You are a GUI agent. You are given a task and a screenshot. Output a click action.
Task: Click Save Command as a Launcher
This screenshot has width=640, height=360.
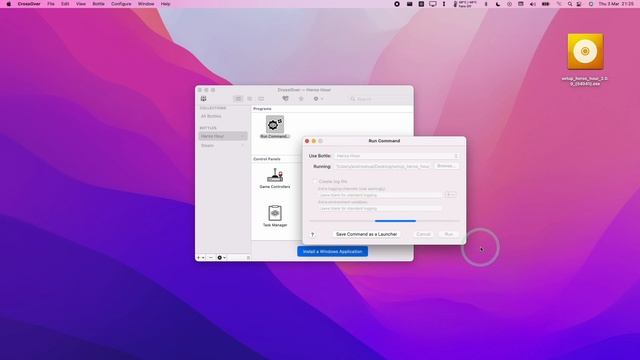366,234
